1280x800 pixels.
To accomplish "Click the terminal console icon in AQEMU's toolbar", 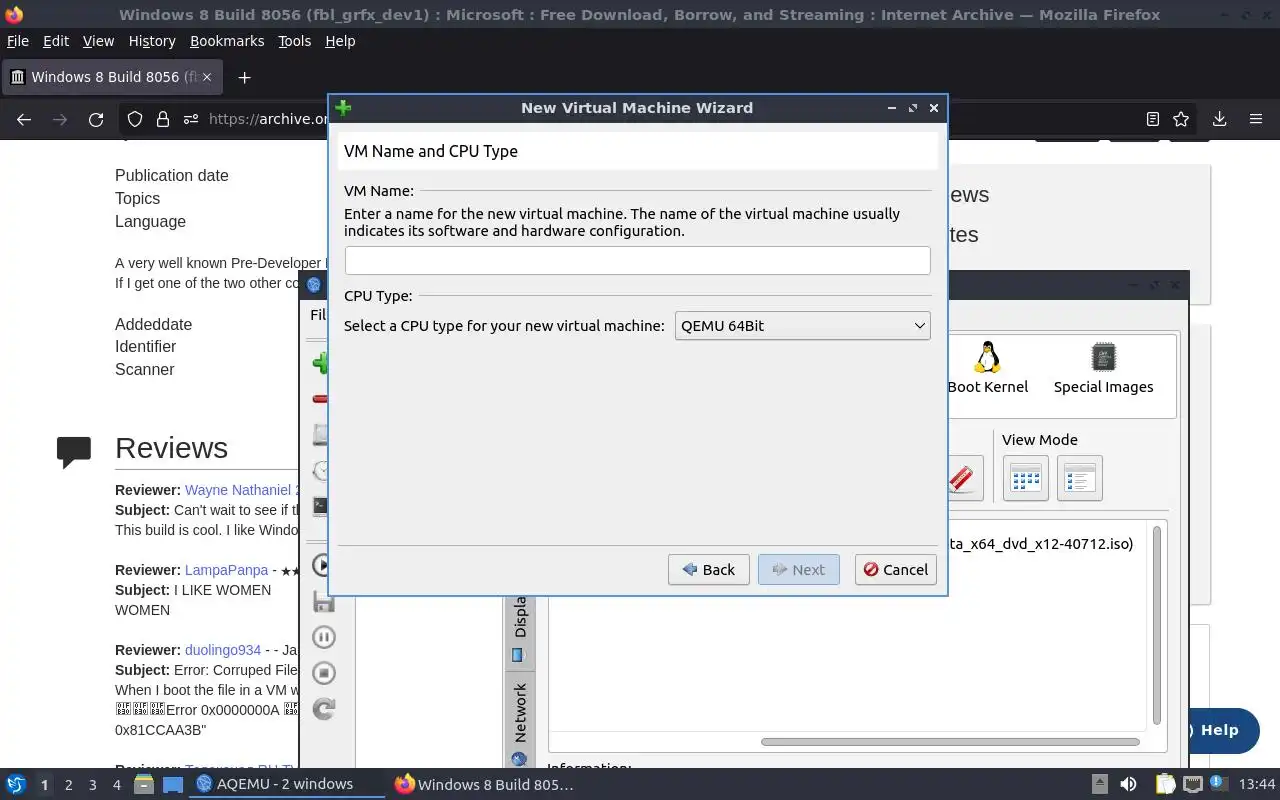I will click(x=320, y=506).
